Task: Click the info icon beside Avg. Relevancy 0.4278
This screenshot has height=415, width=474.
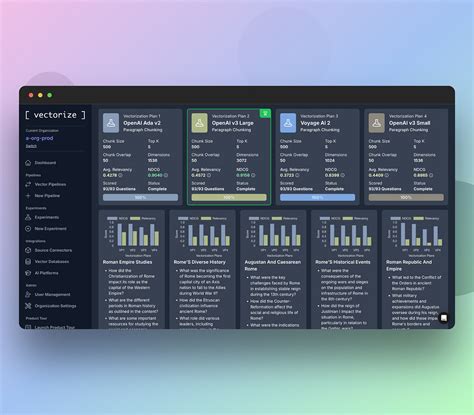Action: click(120, 175)
